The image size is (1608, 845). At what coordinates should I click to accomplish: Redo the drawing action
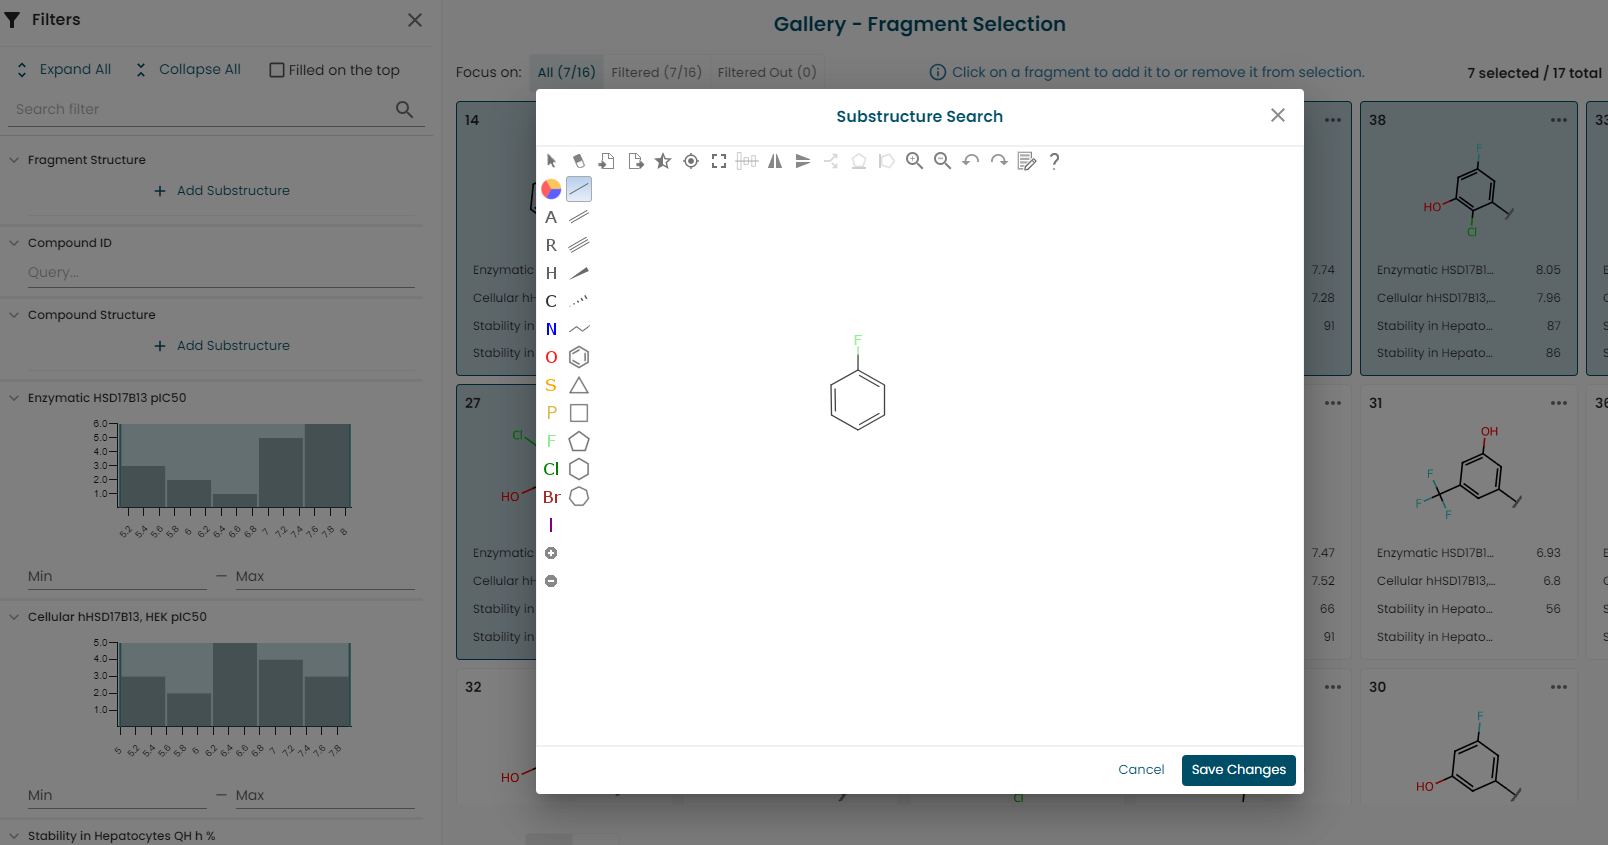998,161
